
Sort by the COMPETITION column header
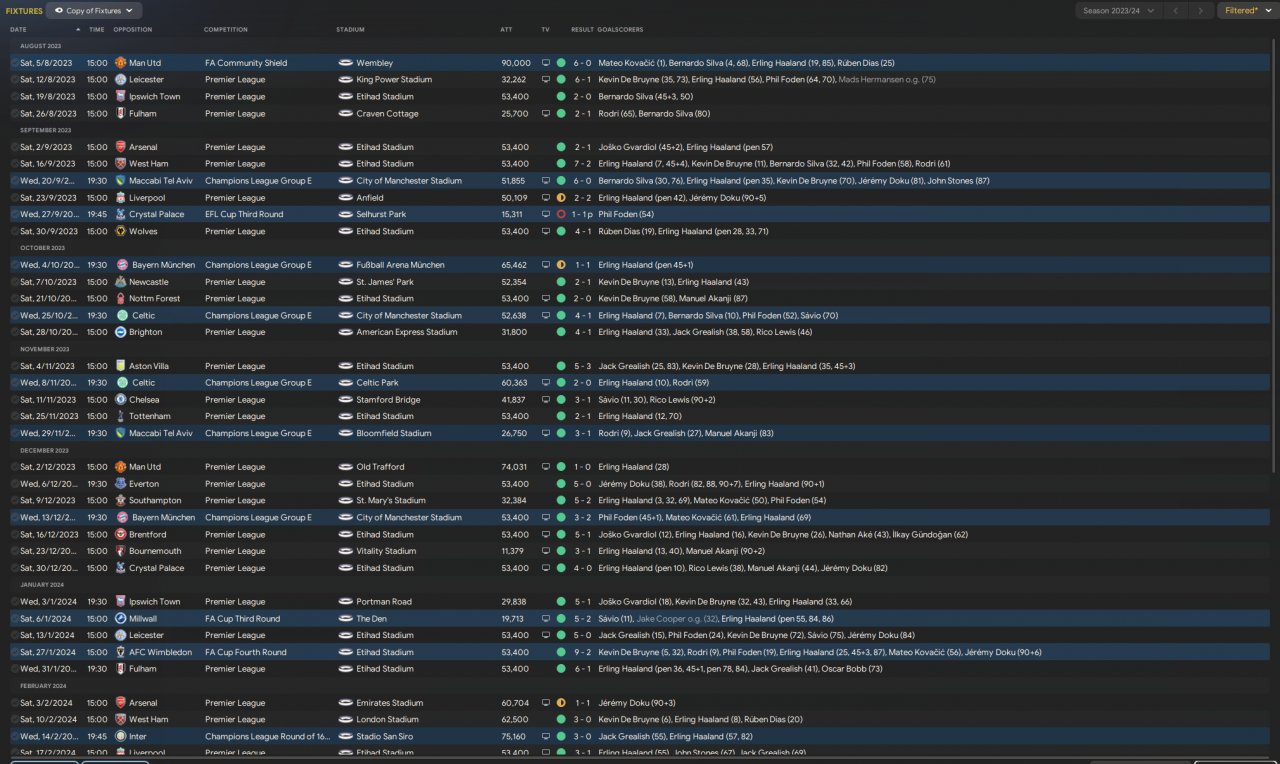(226, 29)
